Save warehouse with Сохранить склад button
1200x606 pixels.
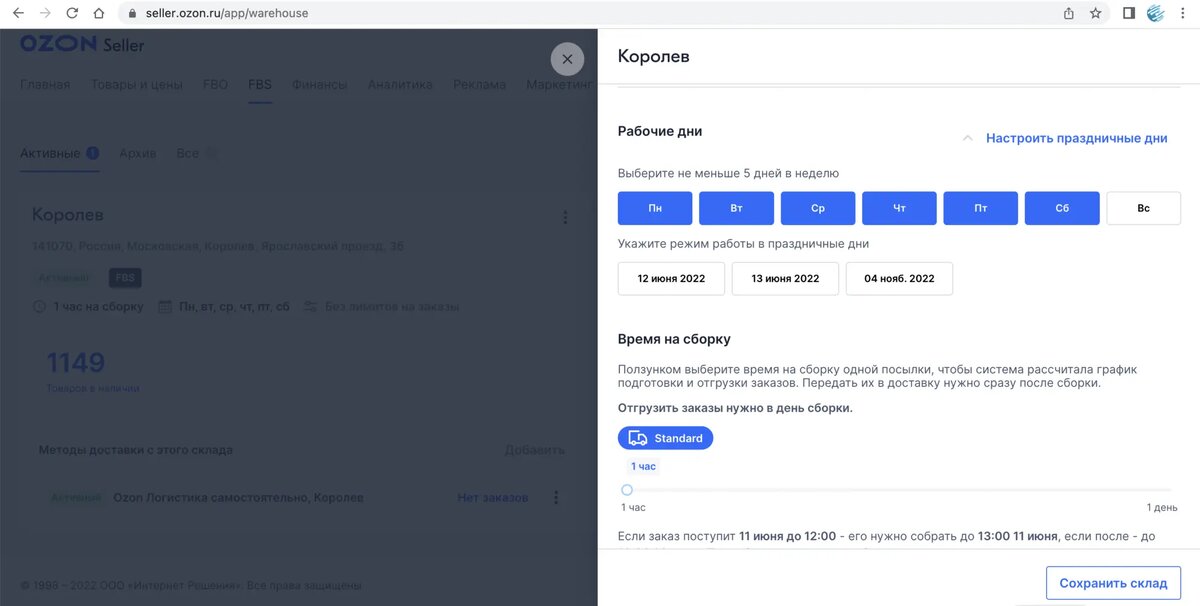tap(1113, 583)
